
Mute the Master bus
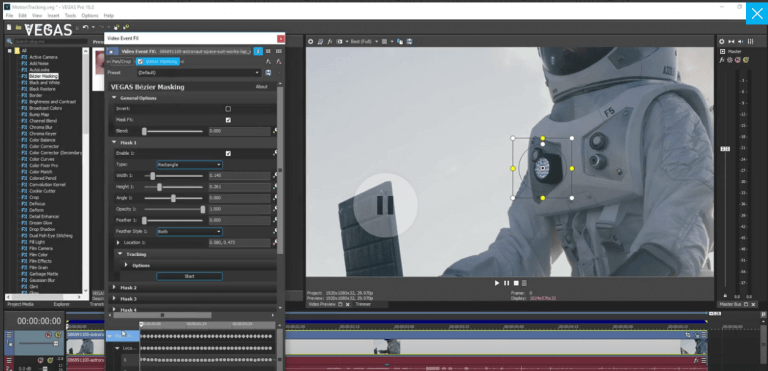(738, 60)
